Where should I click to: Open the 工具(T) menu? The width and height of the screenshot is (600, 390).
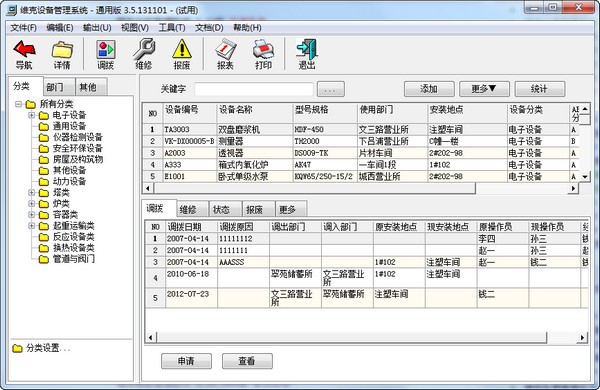click(x=172, y=28)
